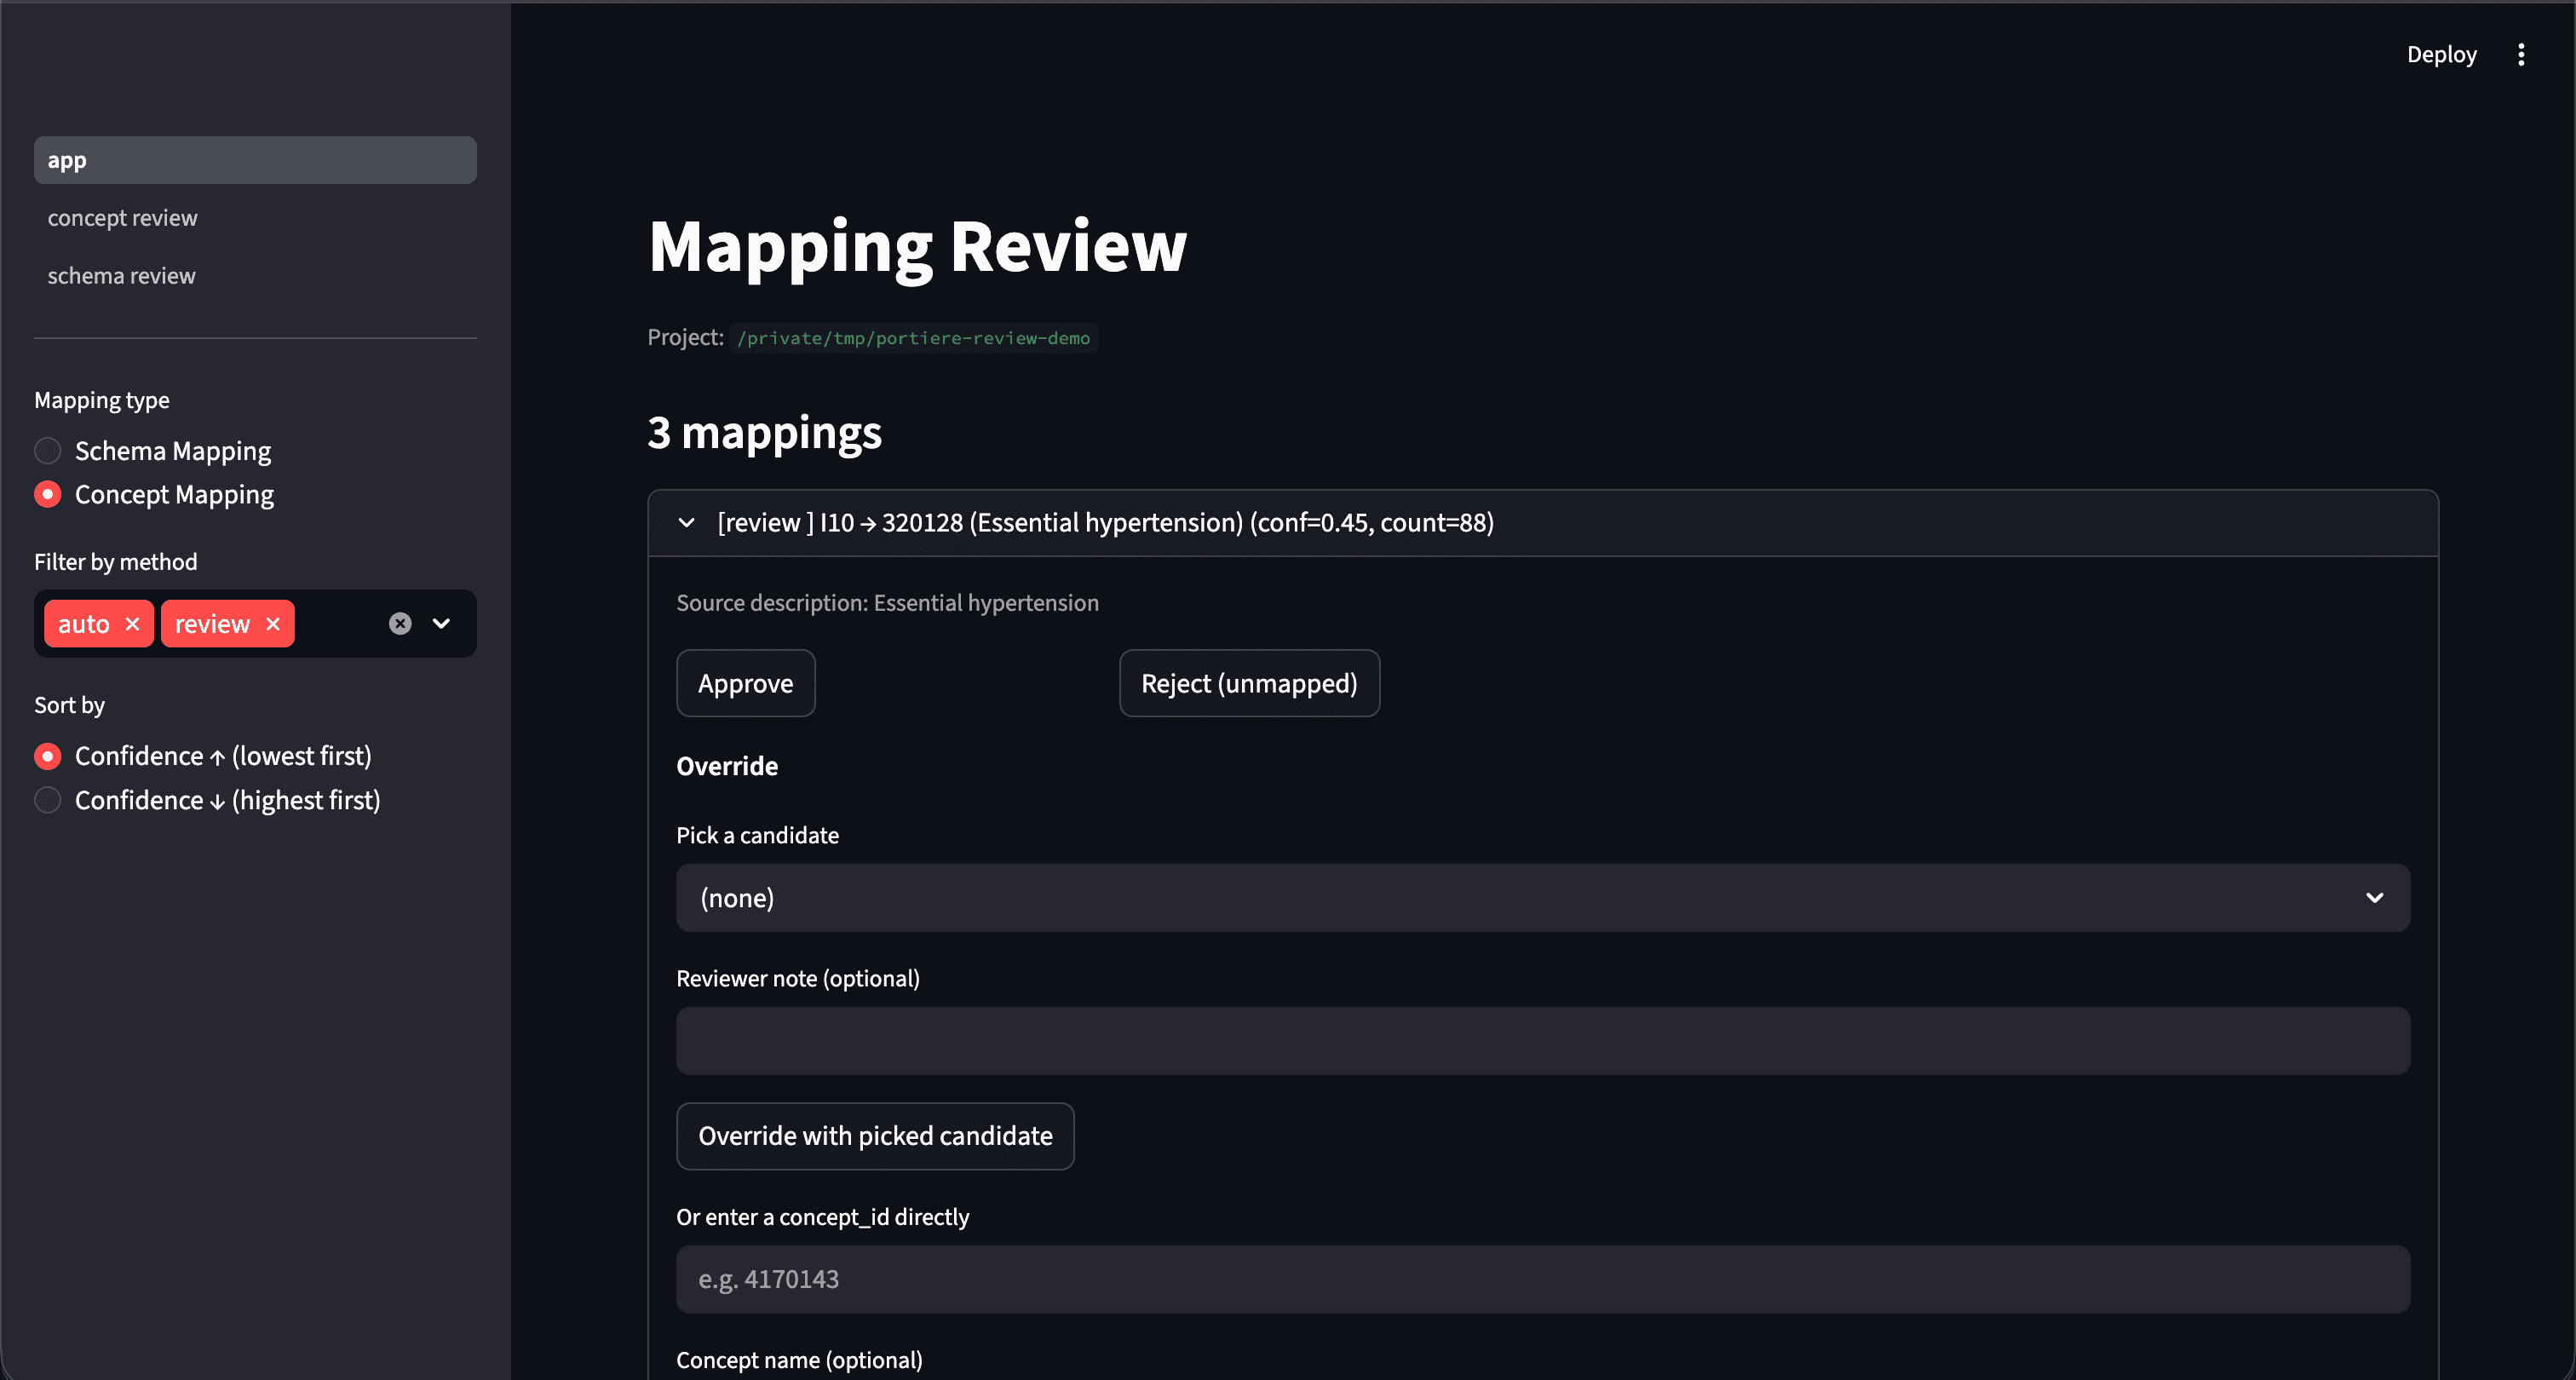Remove the review filter tag
Viewport: 2576px width, 1380px height.
[273, 624]
